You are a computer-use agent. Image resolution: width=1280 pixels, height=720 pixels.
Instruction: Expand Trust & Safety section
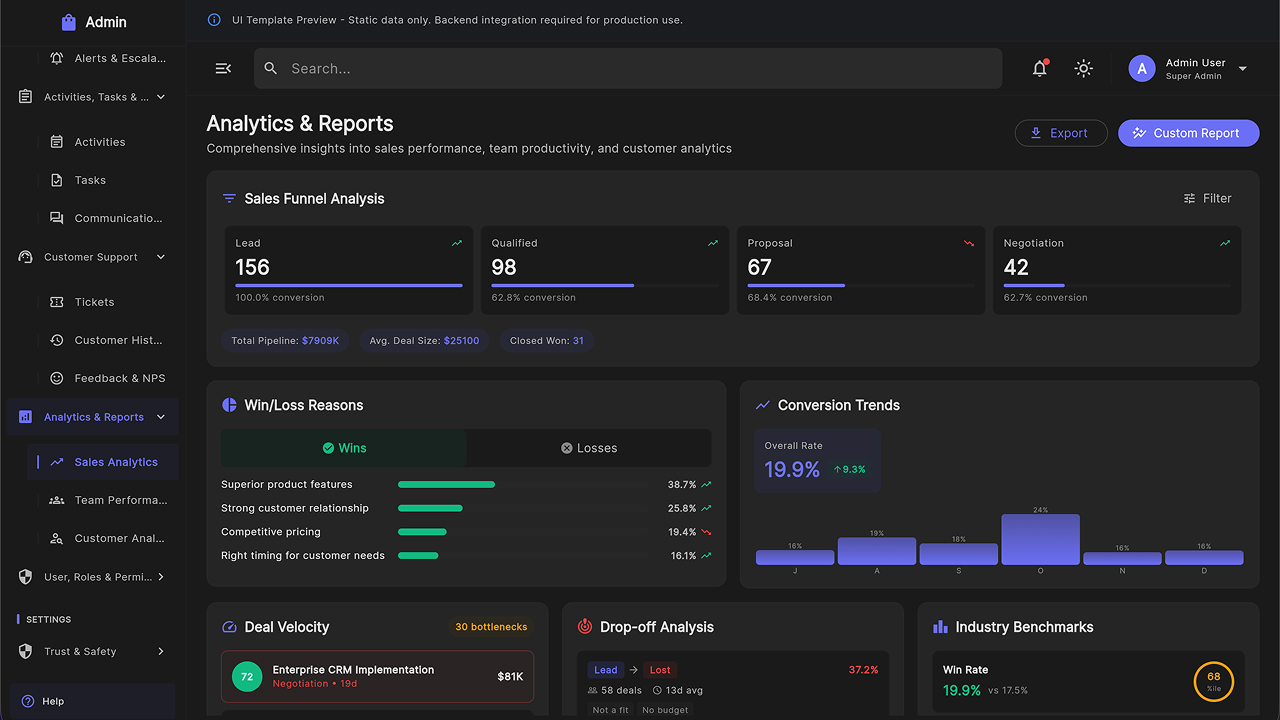point(161,651)
